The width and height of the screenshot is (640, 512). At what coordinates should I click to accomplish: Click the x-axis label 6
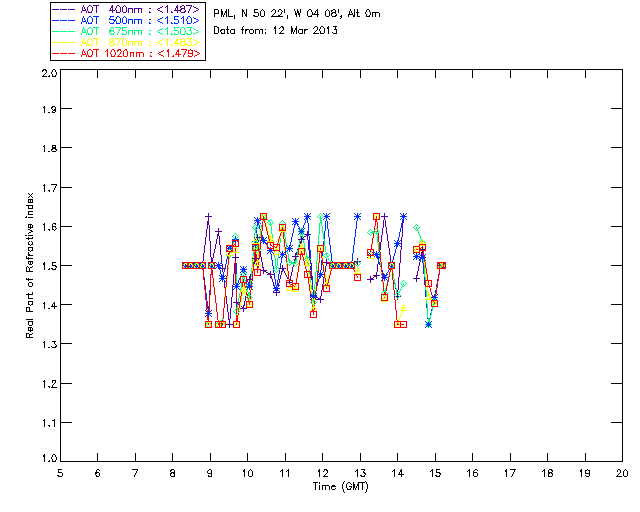(x=98, y=473)
